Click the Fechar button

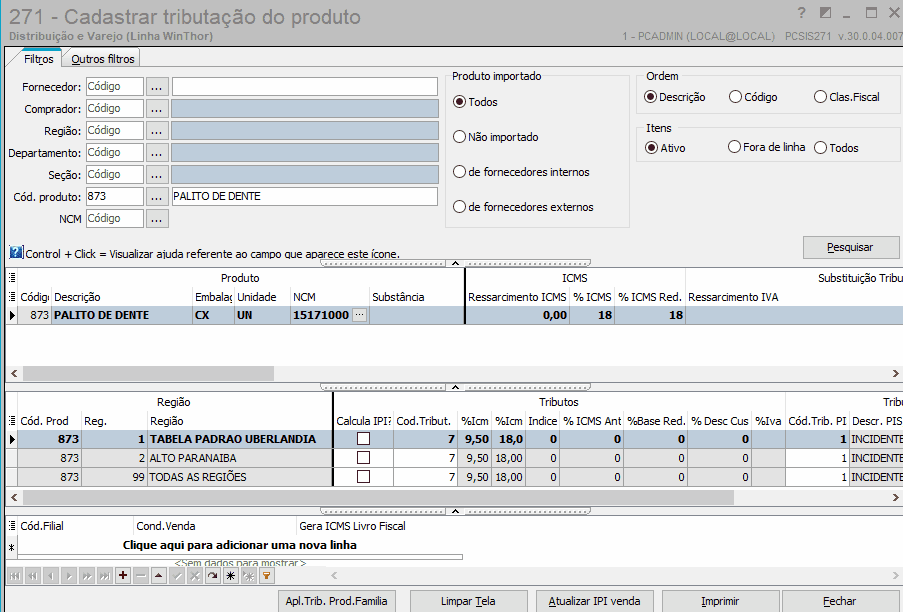[840, 601]
